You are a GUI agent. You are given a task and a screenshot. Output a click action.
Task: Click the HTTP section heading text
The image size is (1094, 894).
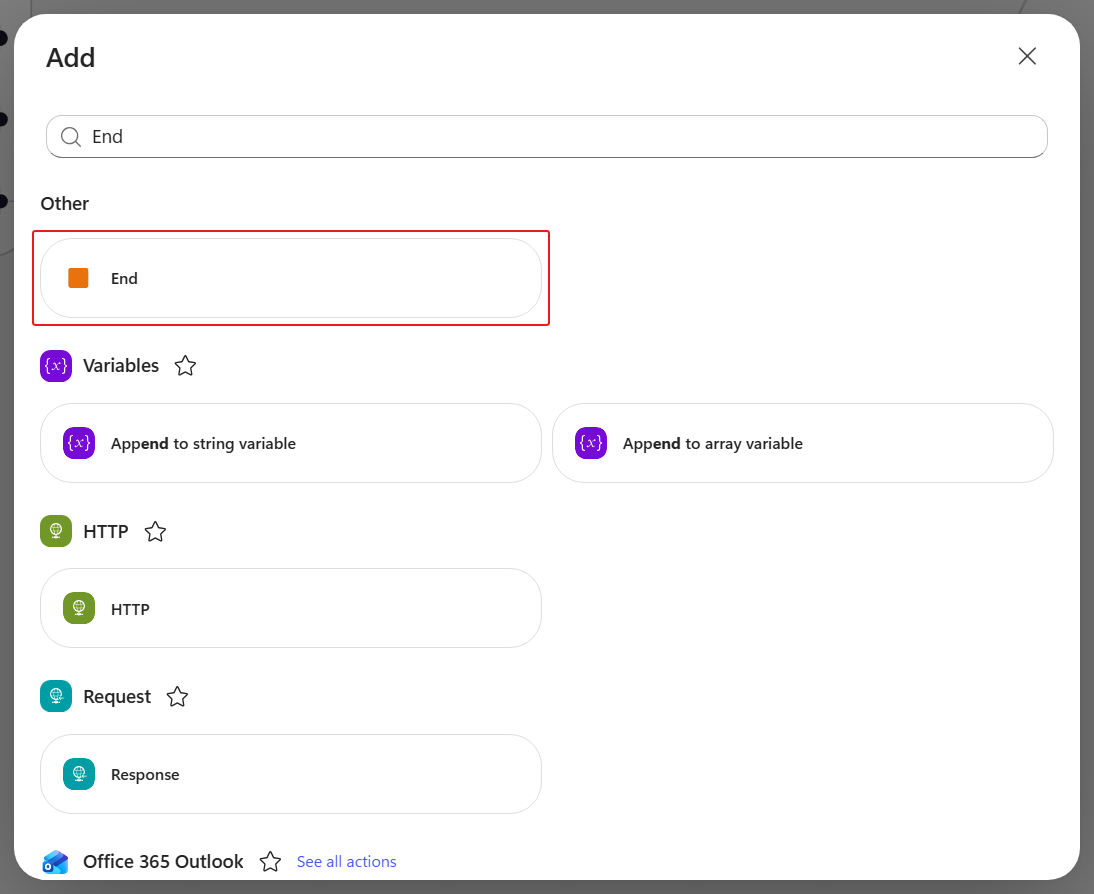(106, 532)
